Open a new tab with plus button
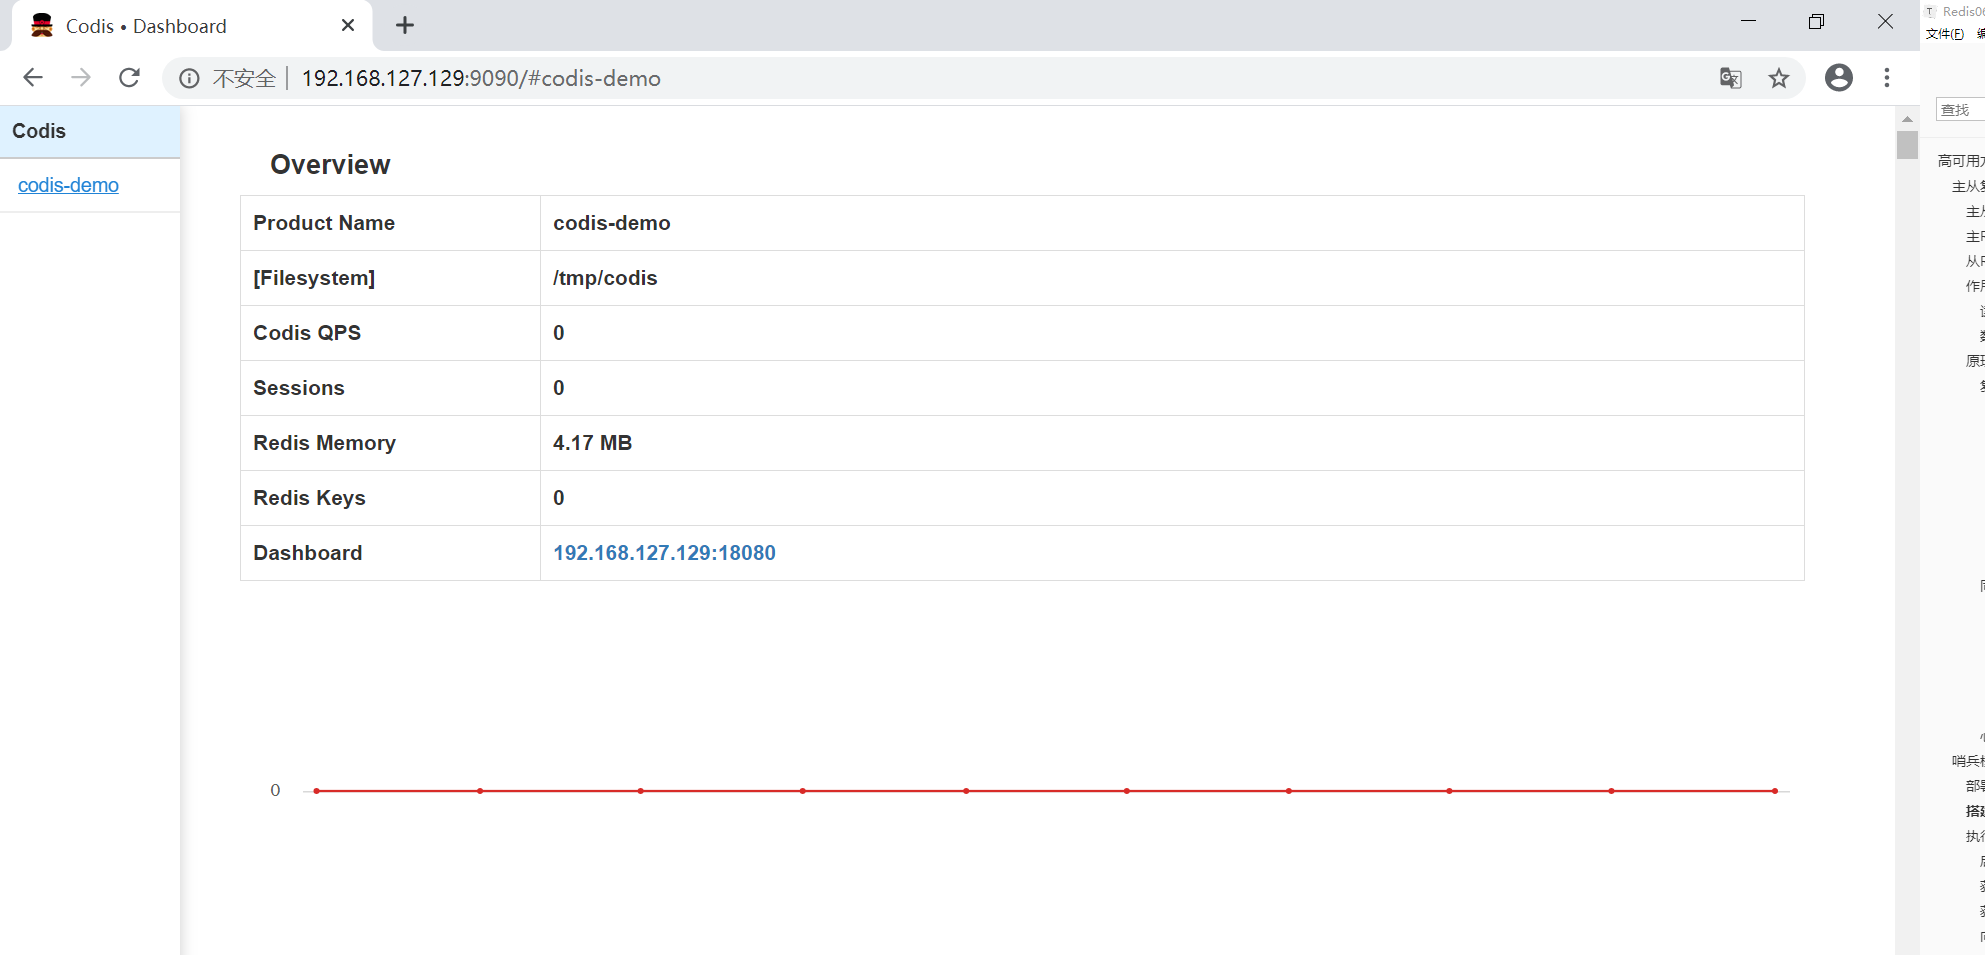 405,26
